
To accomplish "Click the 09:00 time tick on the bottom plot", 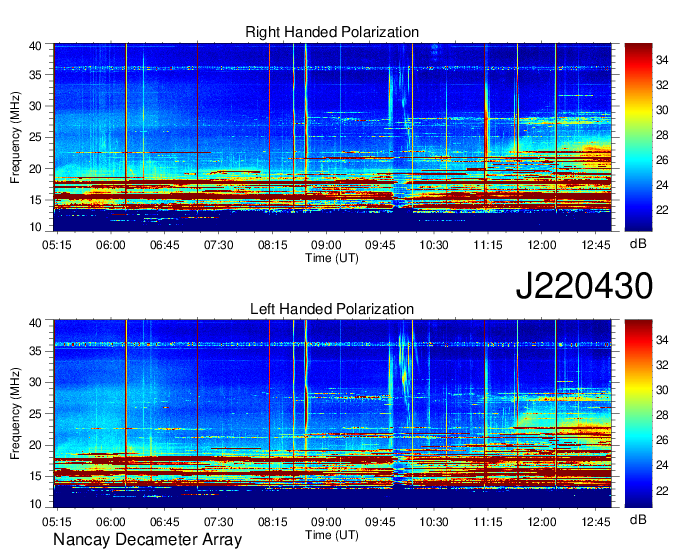I will pos(326,522).
